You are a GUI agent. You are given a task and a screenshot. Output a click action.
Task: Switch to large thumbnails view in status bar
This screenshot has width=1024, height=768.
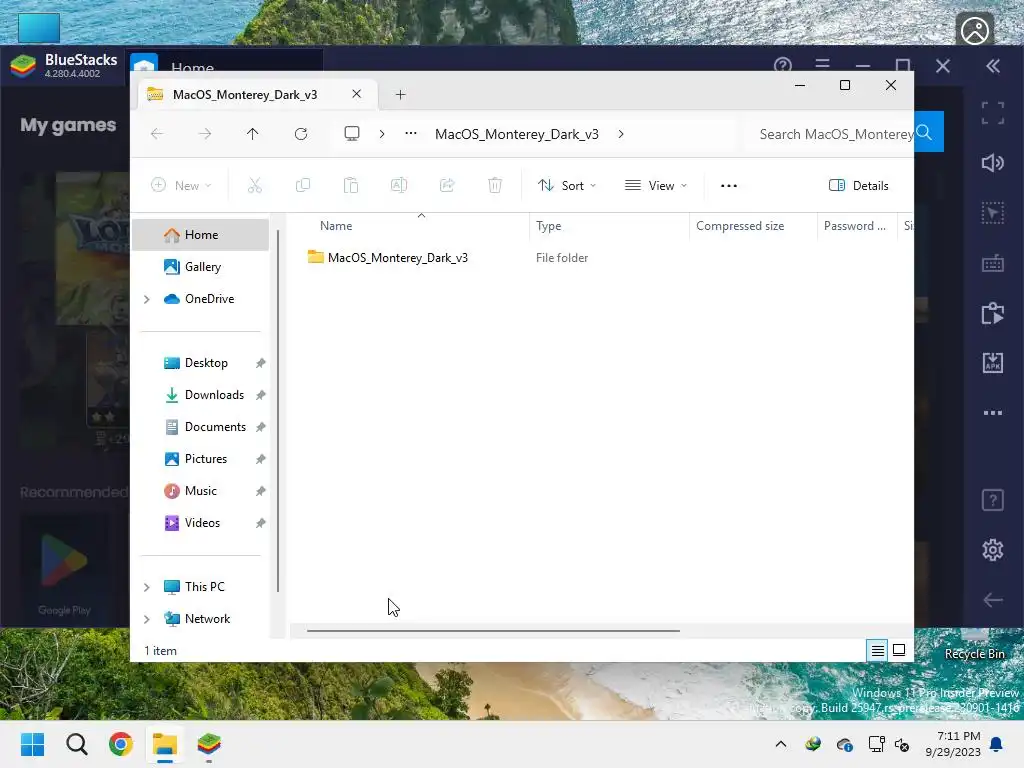899,650
